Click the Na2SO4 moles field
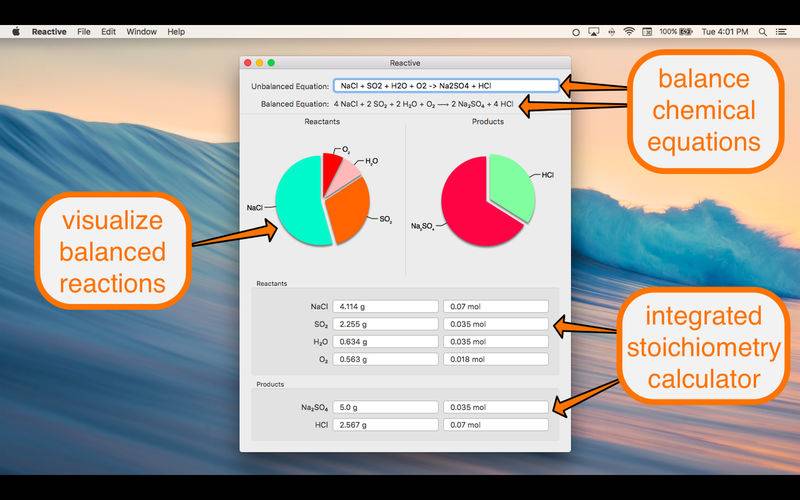The width and height of the screenshot is (800, 500). pos(495,407)
